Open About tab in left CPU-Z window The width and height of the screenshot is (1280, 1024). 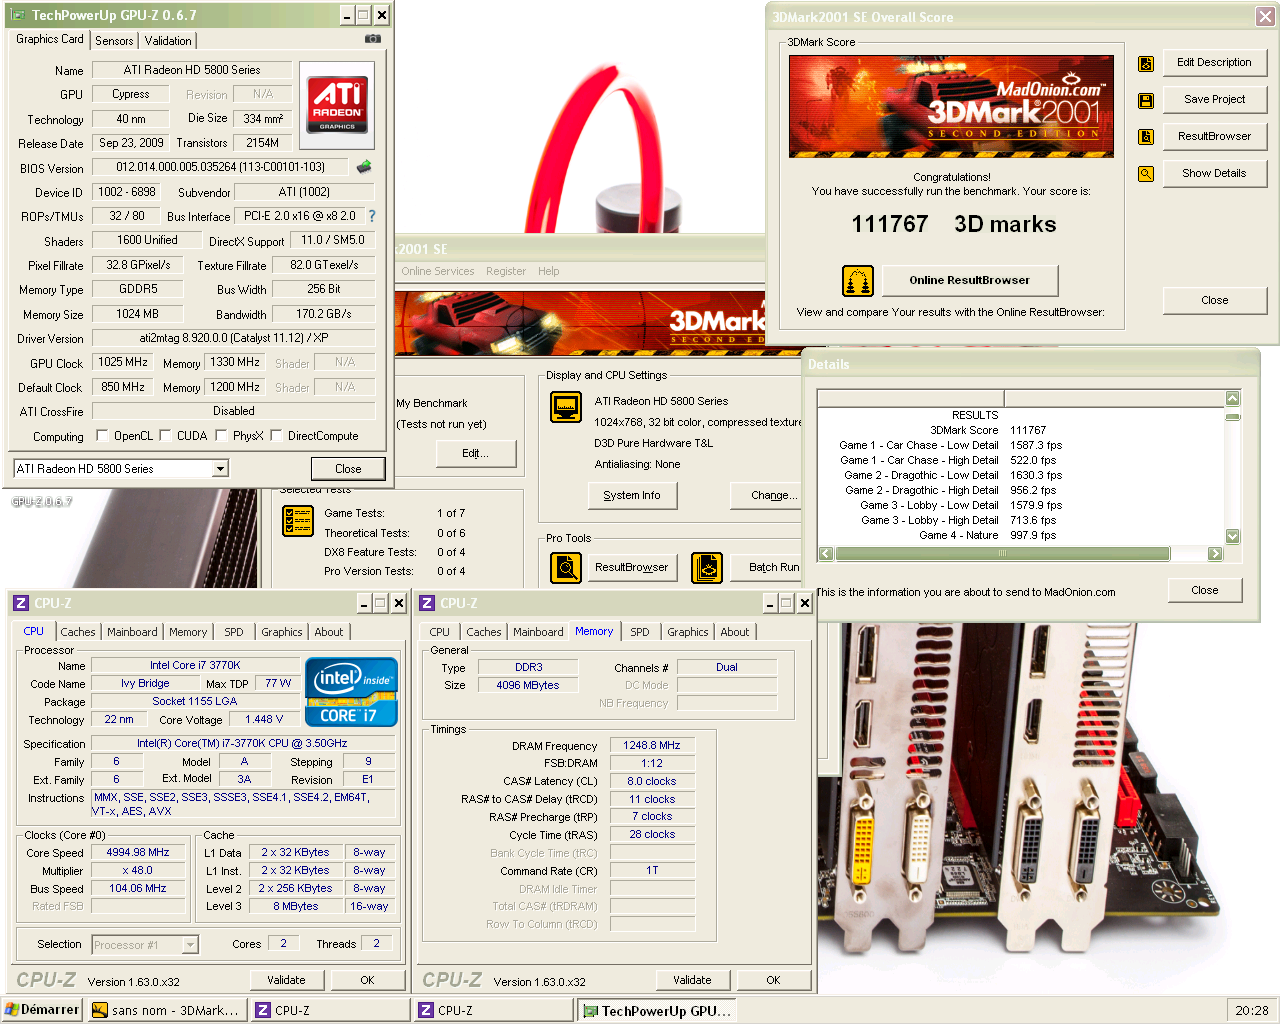click(x=329, y=632)
